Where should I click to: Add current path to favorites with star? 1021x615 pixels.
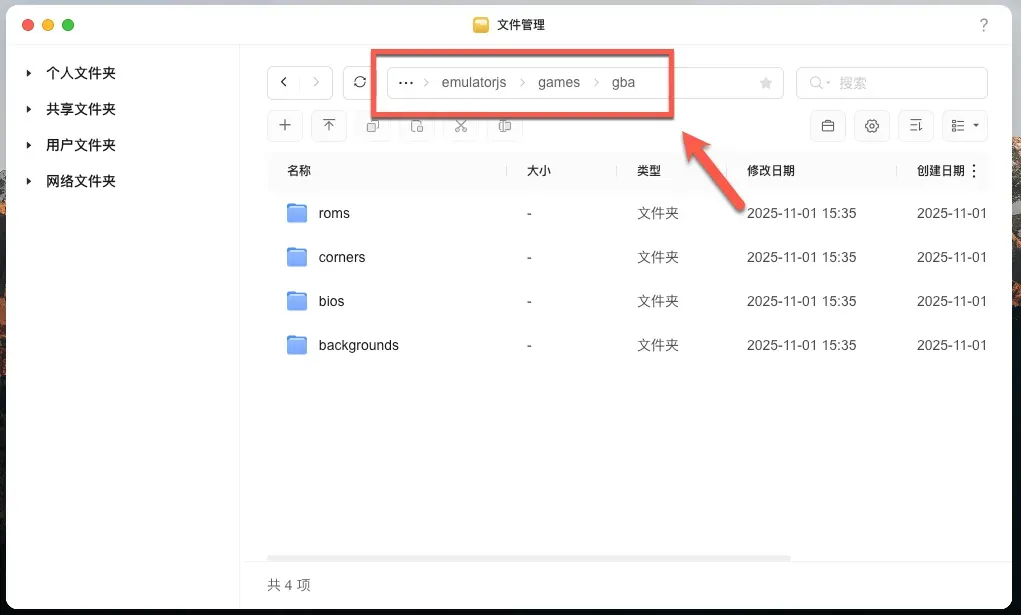(x=766, y=83)
